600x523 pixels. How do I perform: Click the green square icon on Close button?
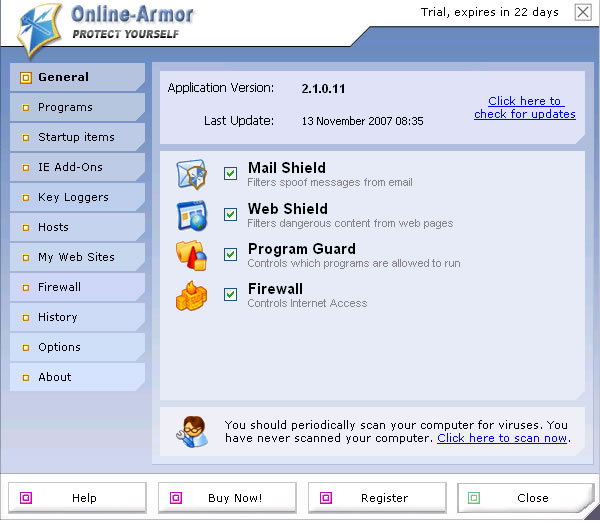click(x=474, y=498)
